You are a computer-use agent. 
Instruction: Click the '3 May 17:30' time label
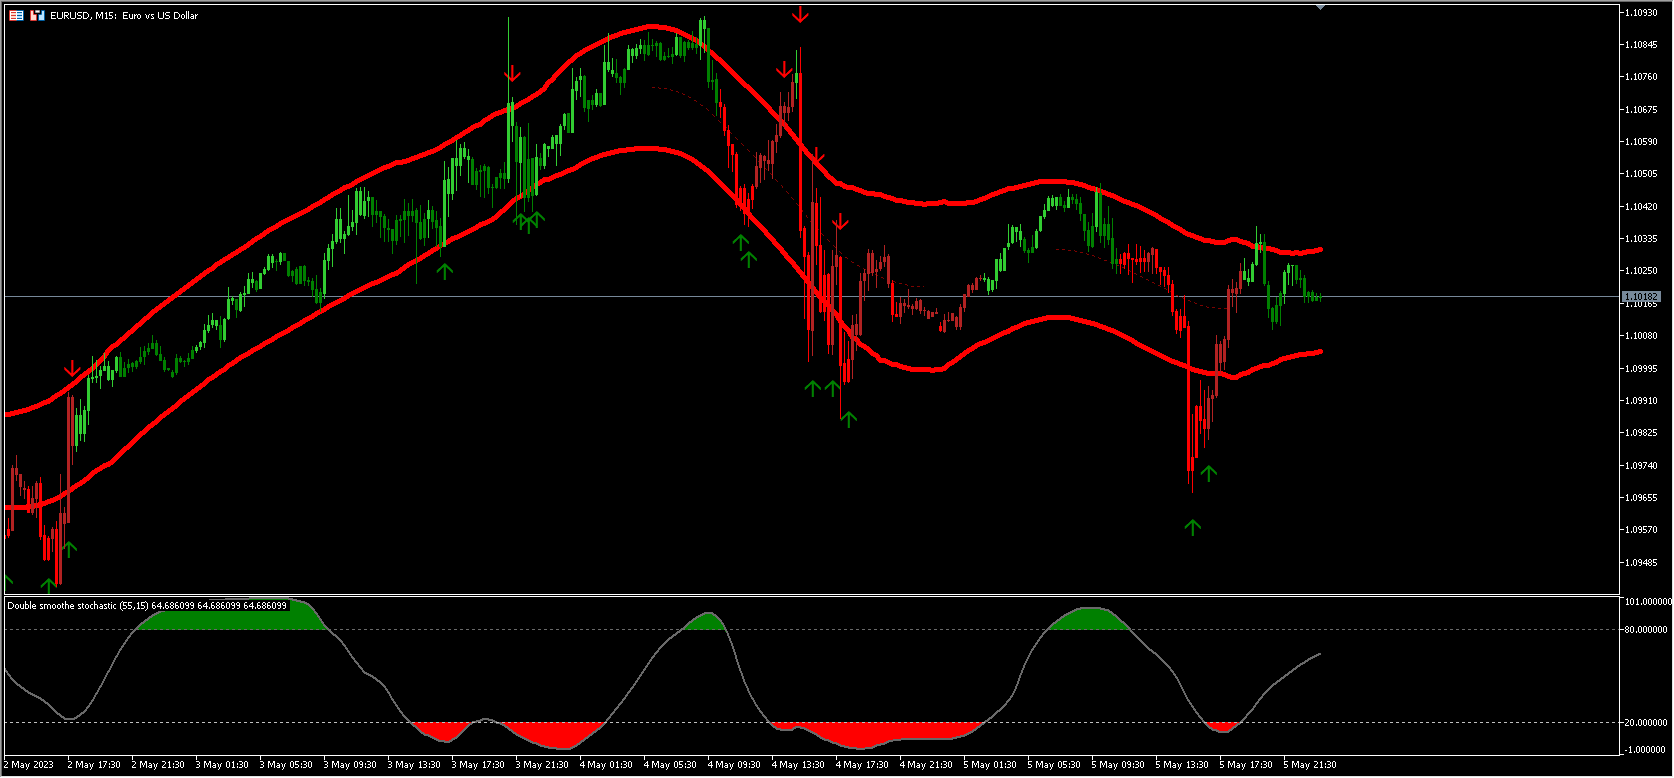478,765
